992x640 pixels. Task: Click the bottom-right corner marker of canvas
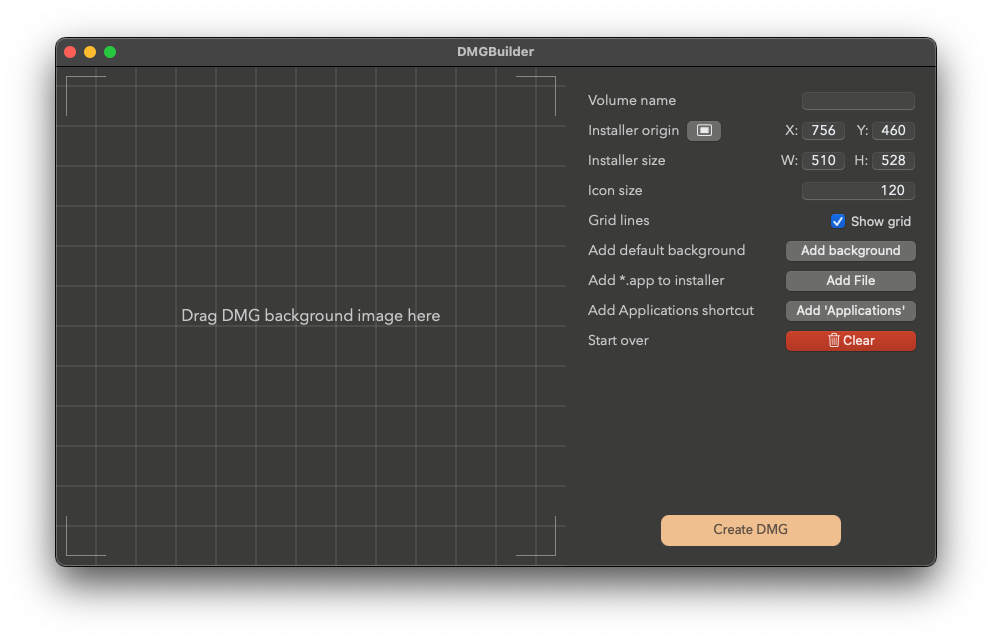coord(550,550)
